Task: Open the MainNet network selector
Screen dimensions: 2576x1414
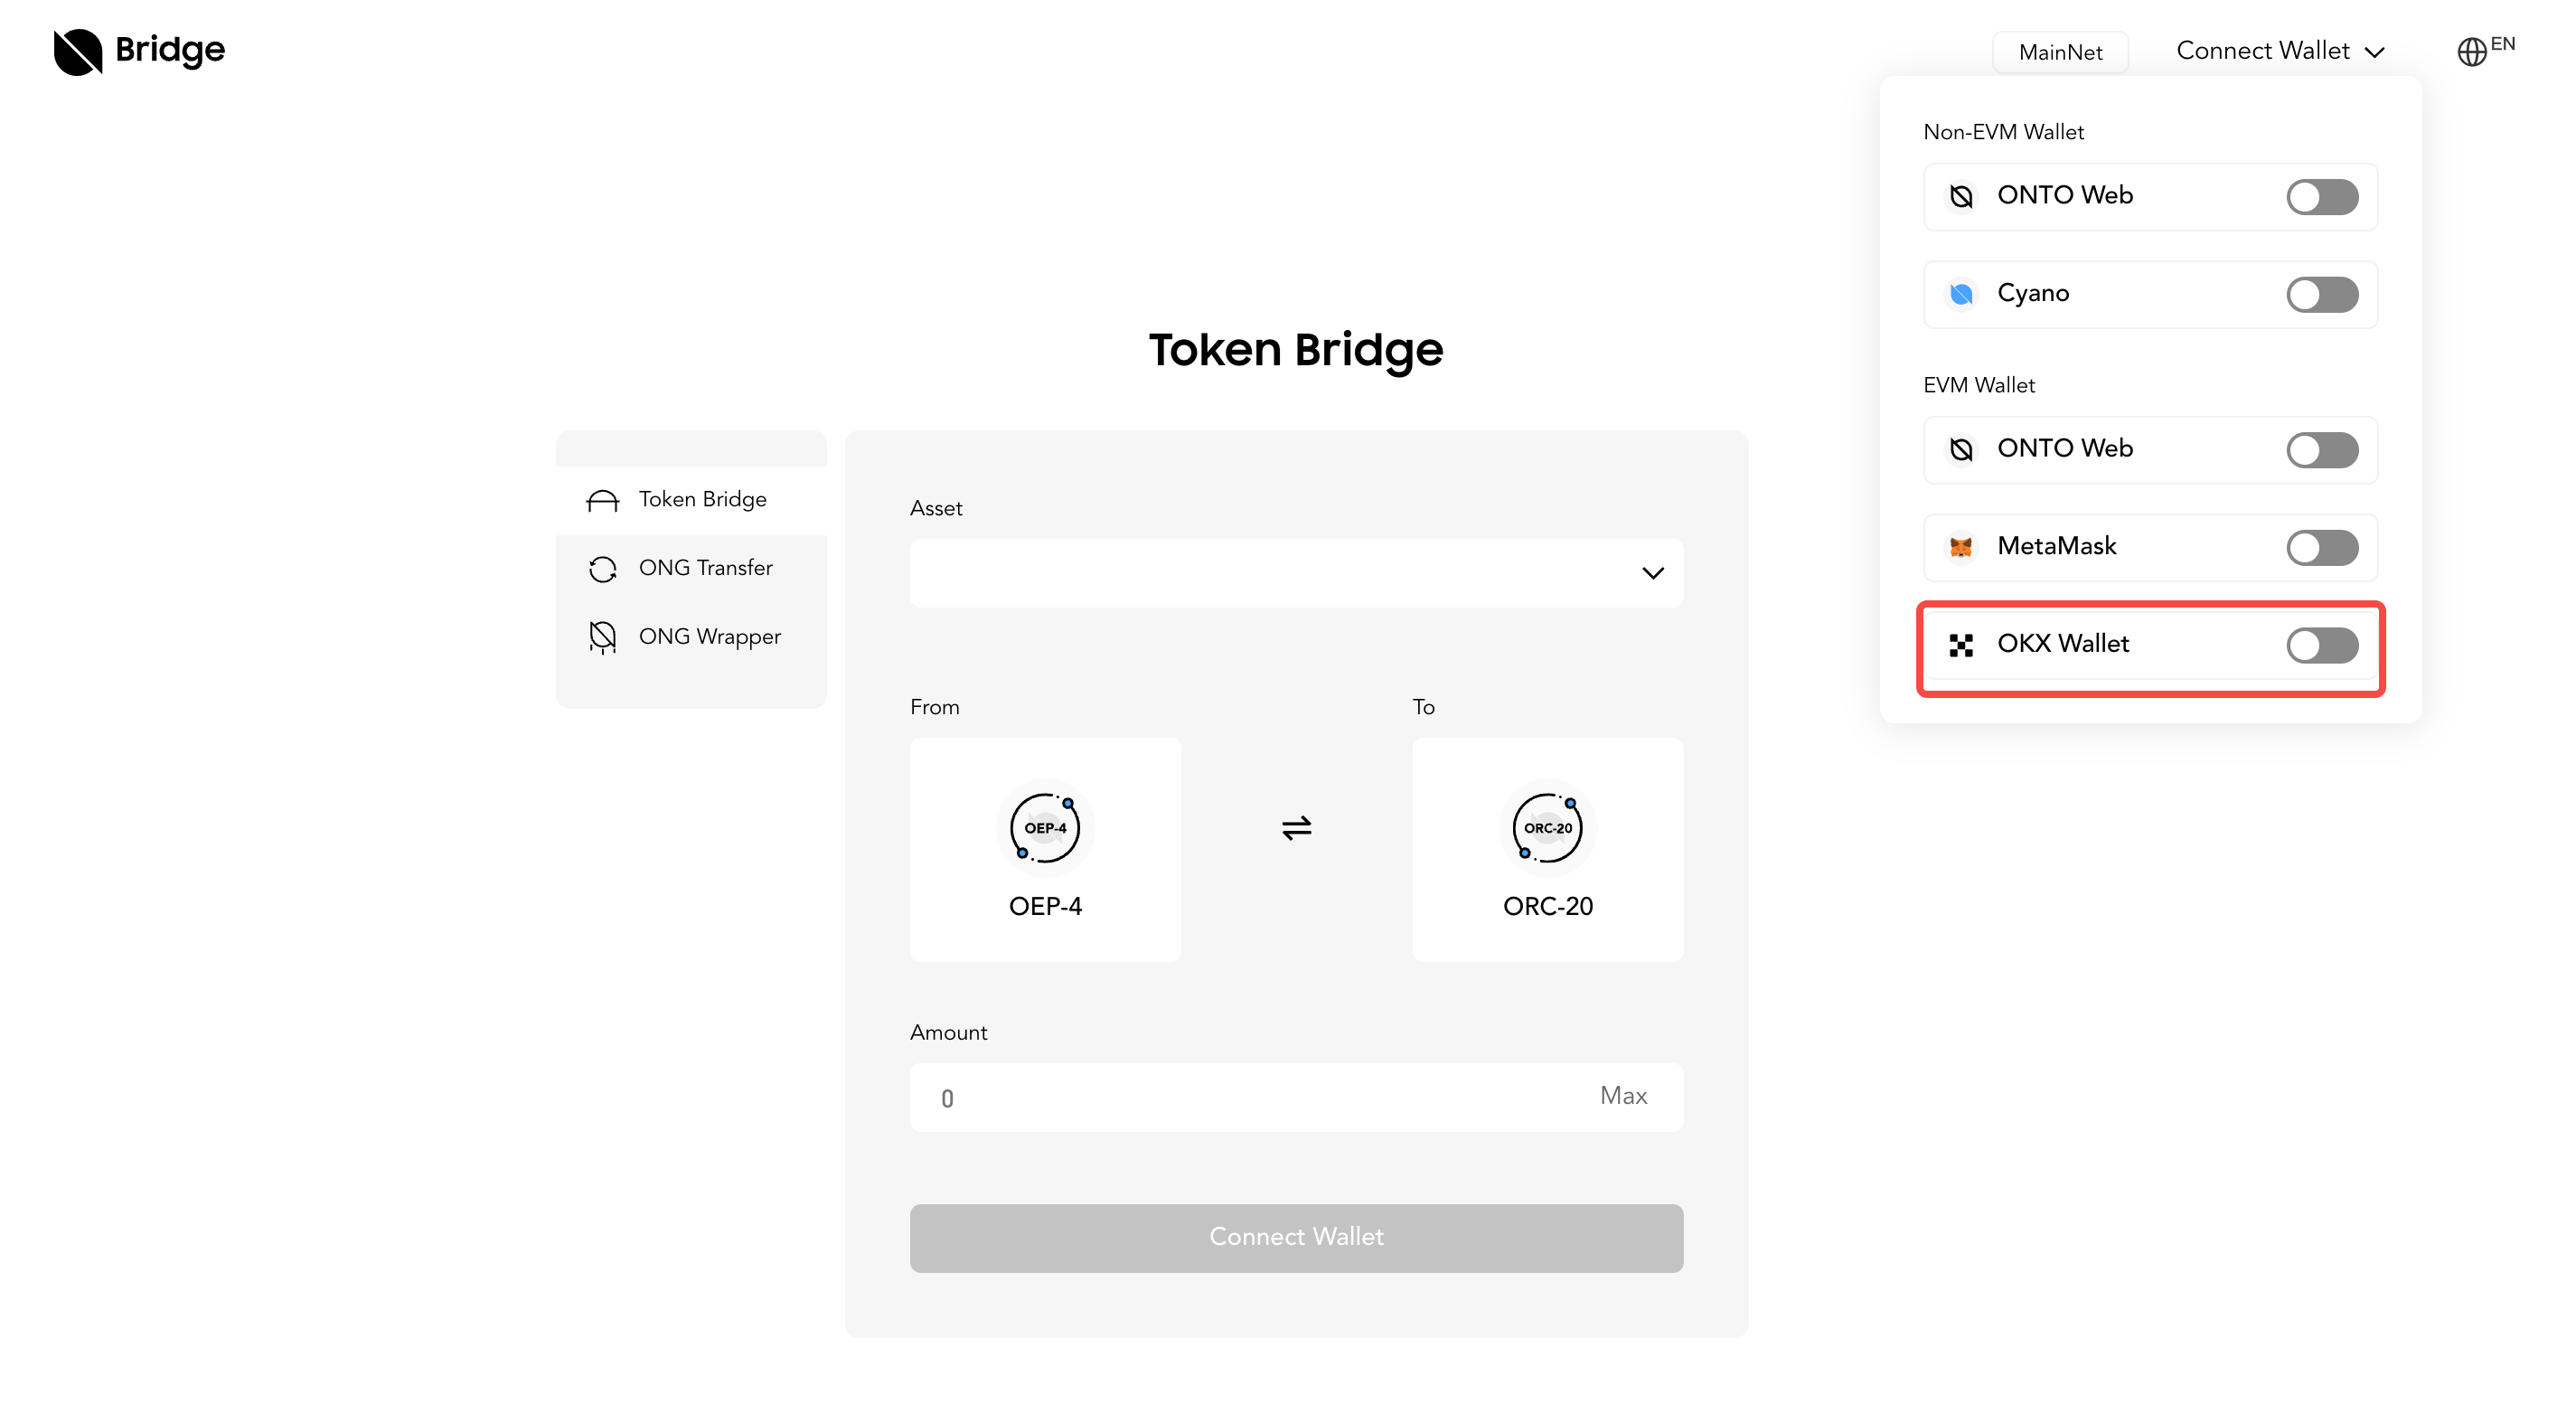Action: 2060,52
